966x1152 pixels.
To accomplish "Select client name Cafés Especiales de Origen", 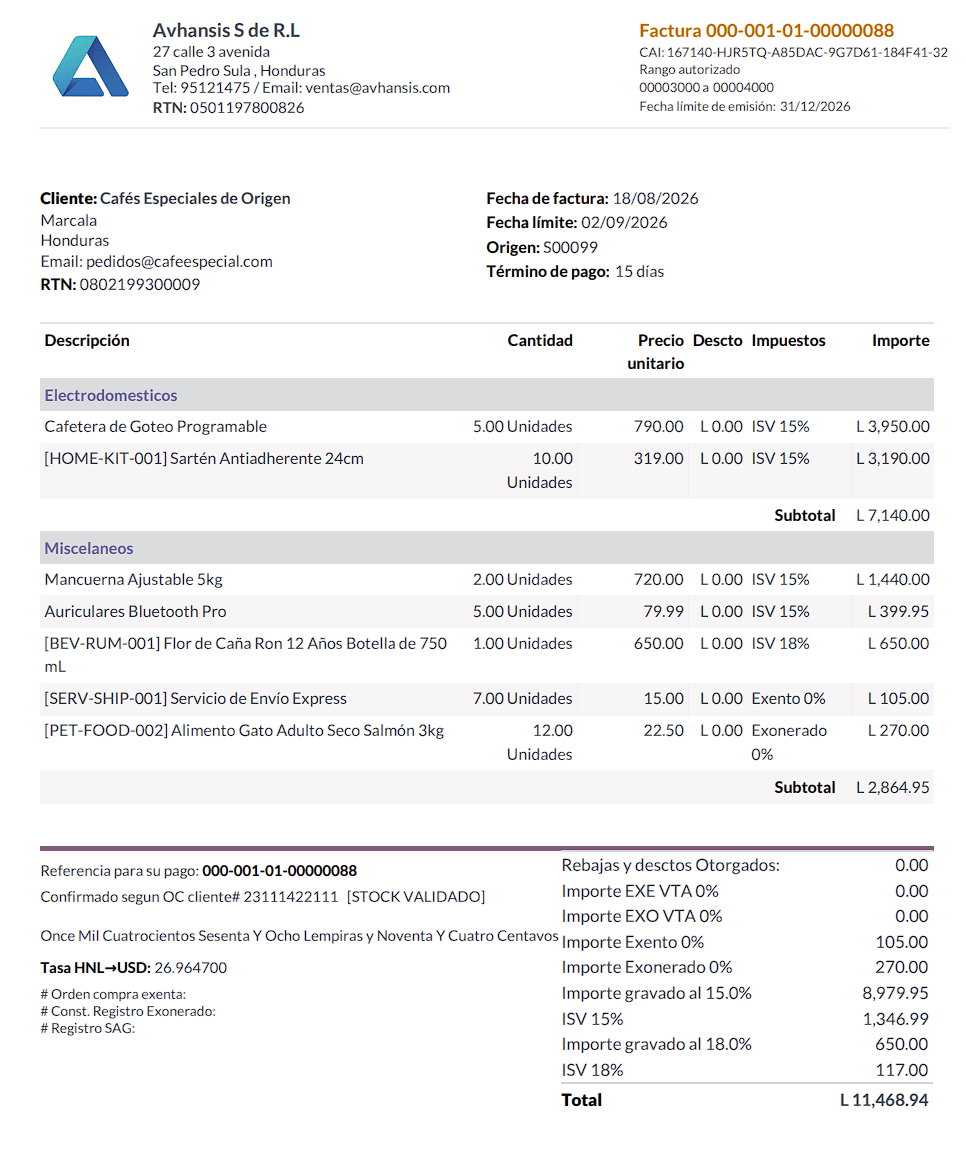I will [195, 198].
